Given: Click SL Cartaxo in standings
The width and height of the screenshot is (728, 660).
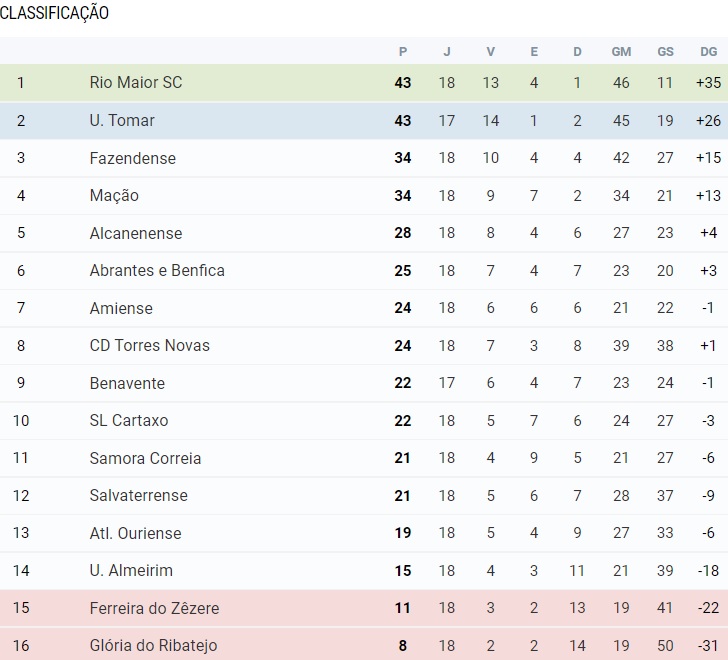Looking at the screenshot, I should point(129,420).
